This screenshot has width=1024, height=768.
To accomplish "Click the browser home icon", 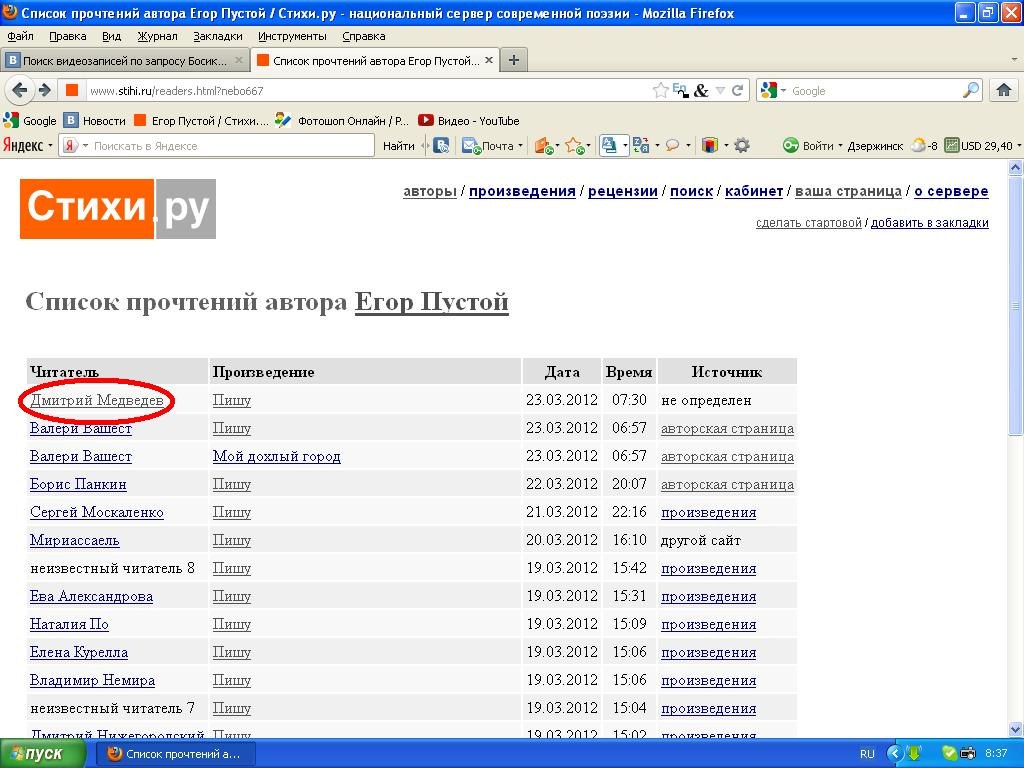I will 1004,90.
